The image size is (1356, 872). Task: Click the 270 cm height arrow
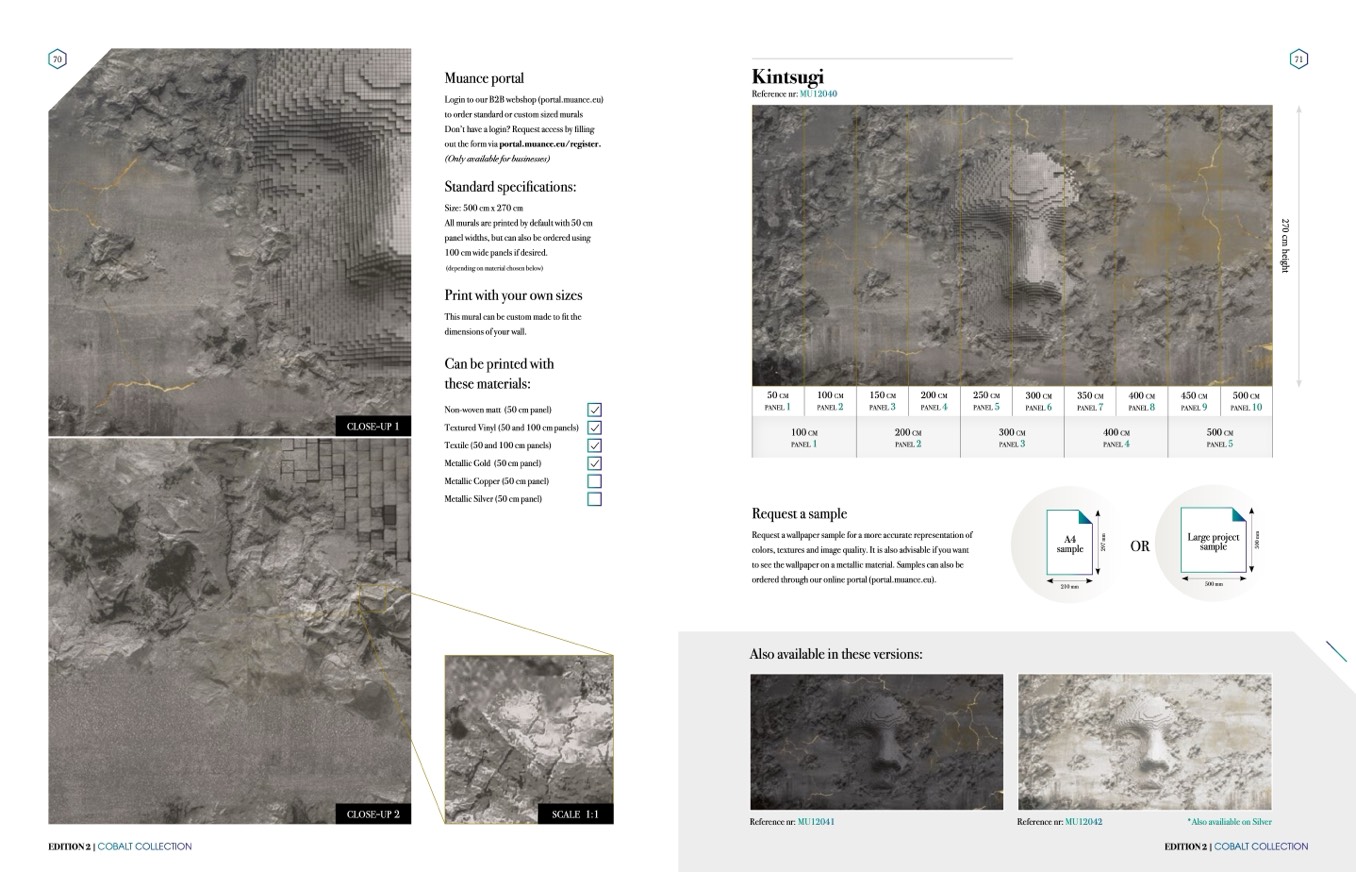(1298, 245)
